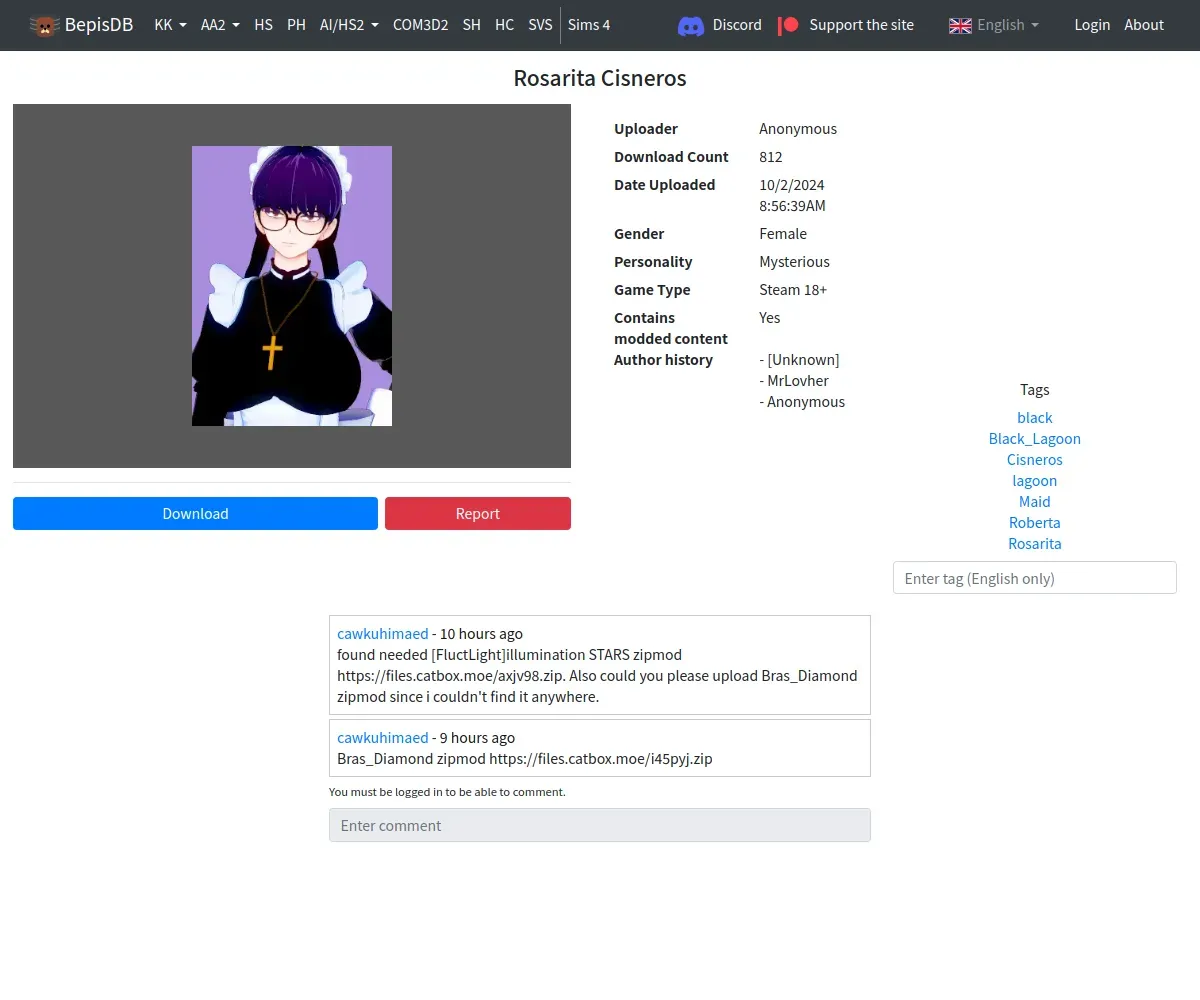
Task: Open the Discord icon link
Action: (691, 25)
